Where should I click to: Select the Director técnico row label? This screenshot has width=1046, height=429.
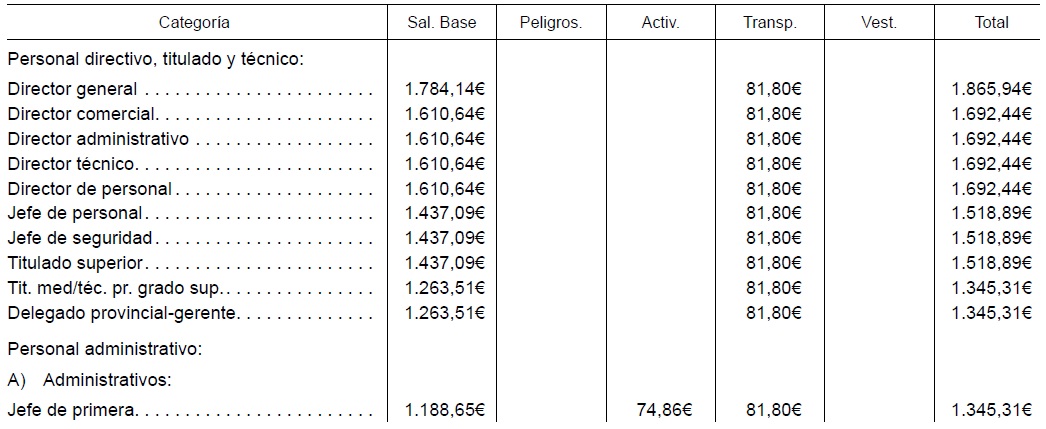[x=71, y=163]
